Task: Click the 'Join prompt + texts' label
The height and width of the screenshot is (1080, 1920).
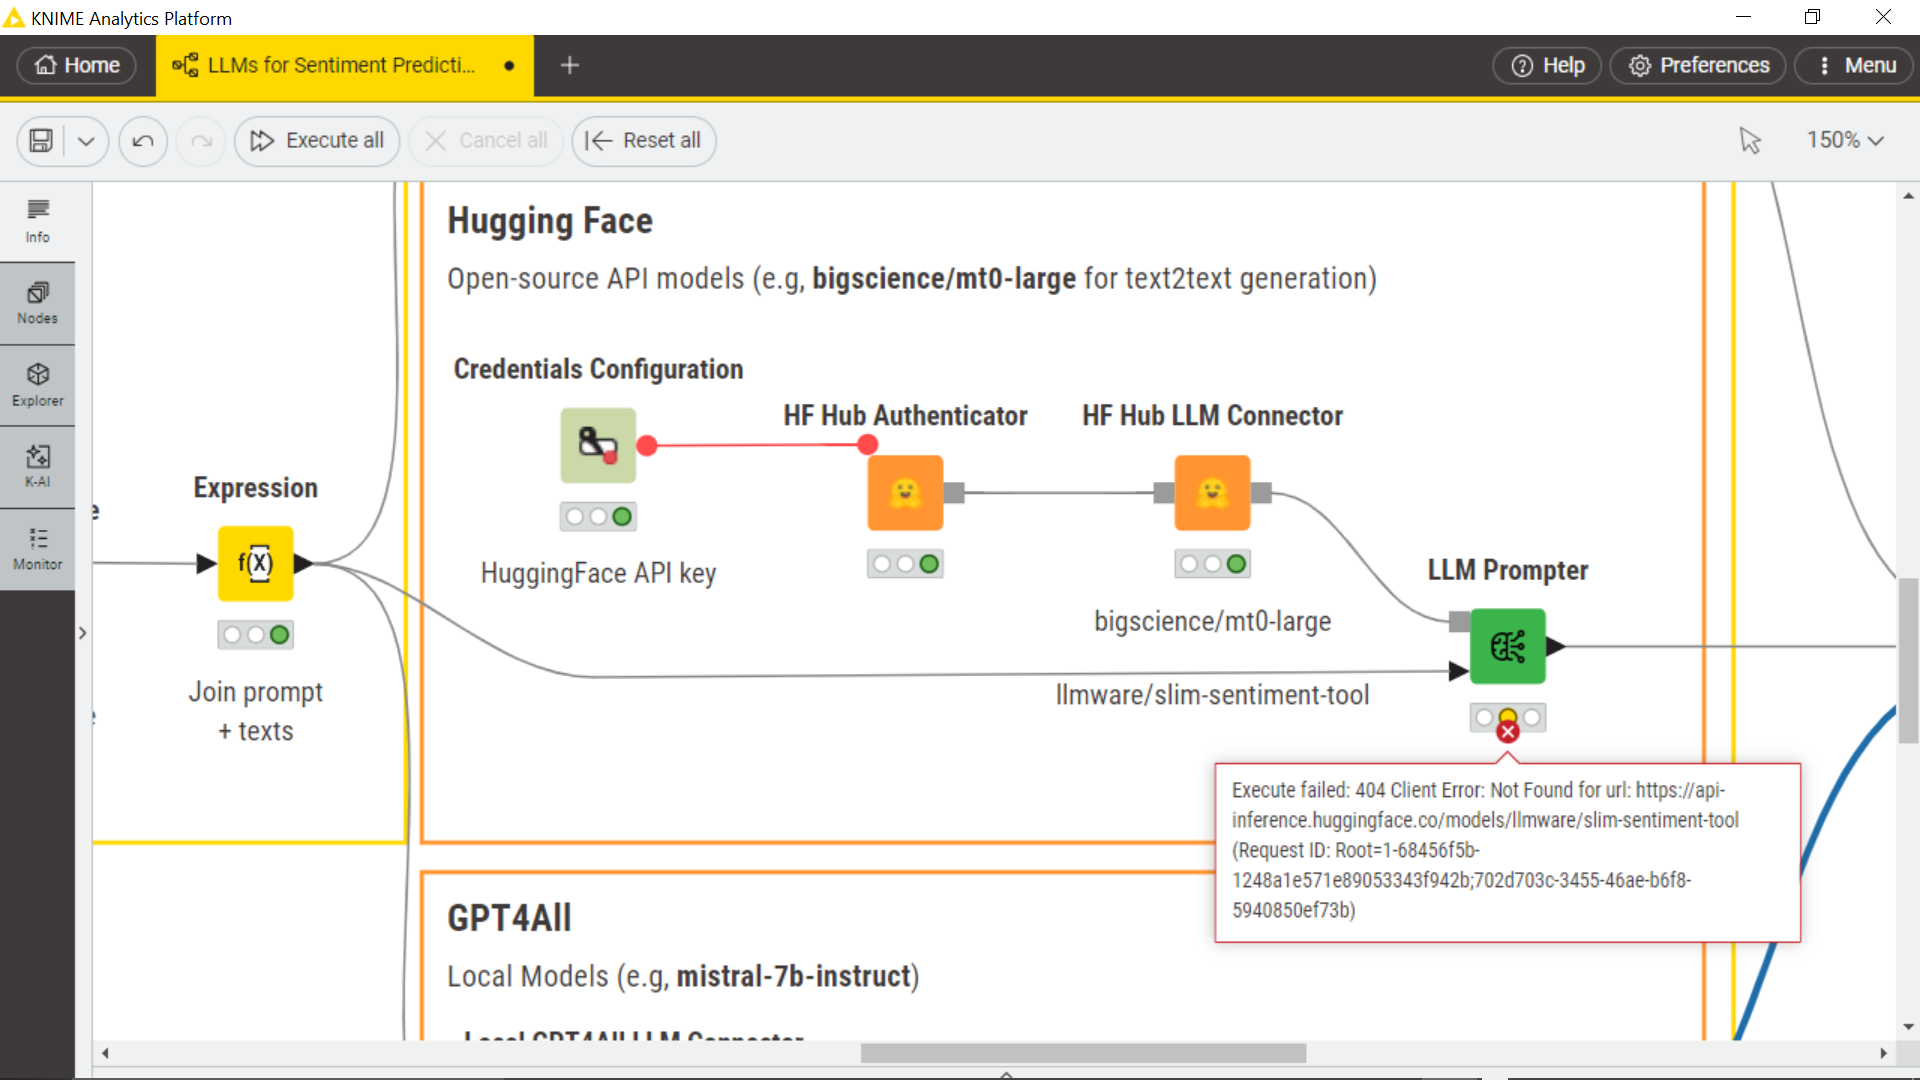Action: pyautogui.click(x=256, y=711)
